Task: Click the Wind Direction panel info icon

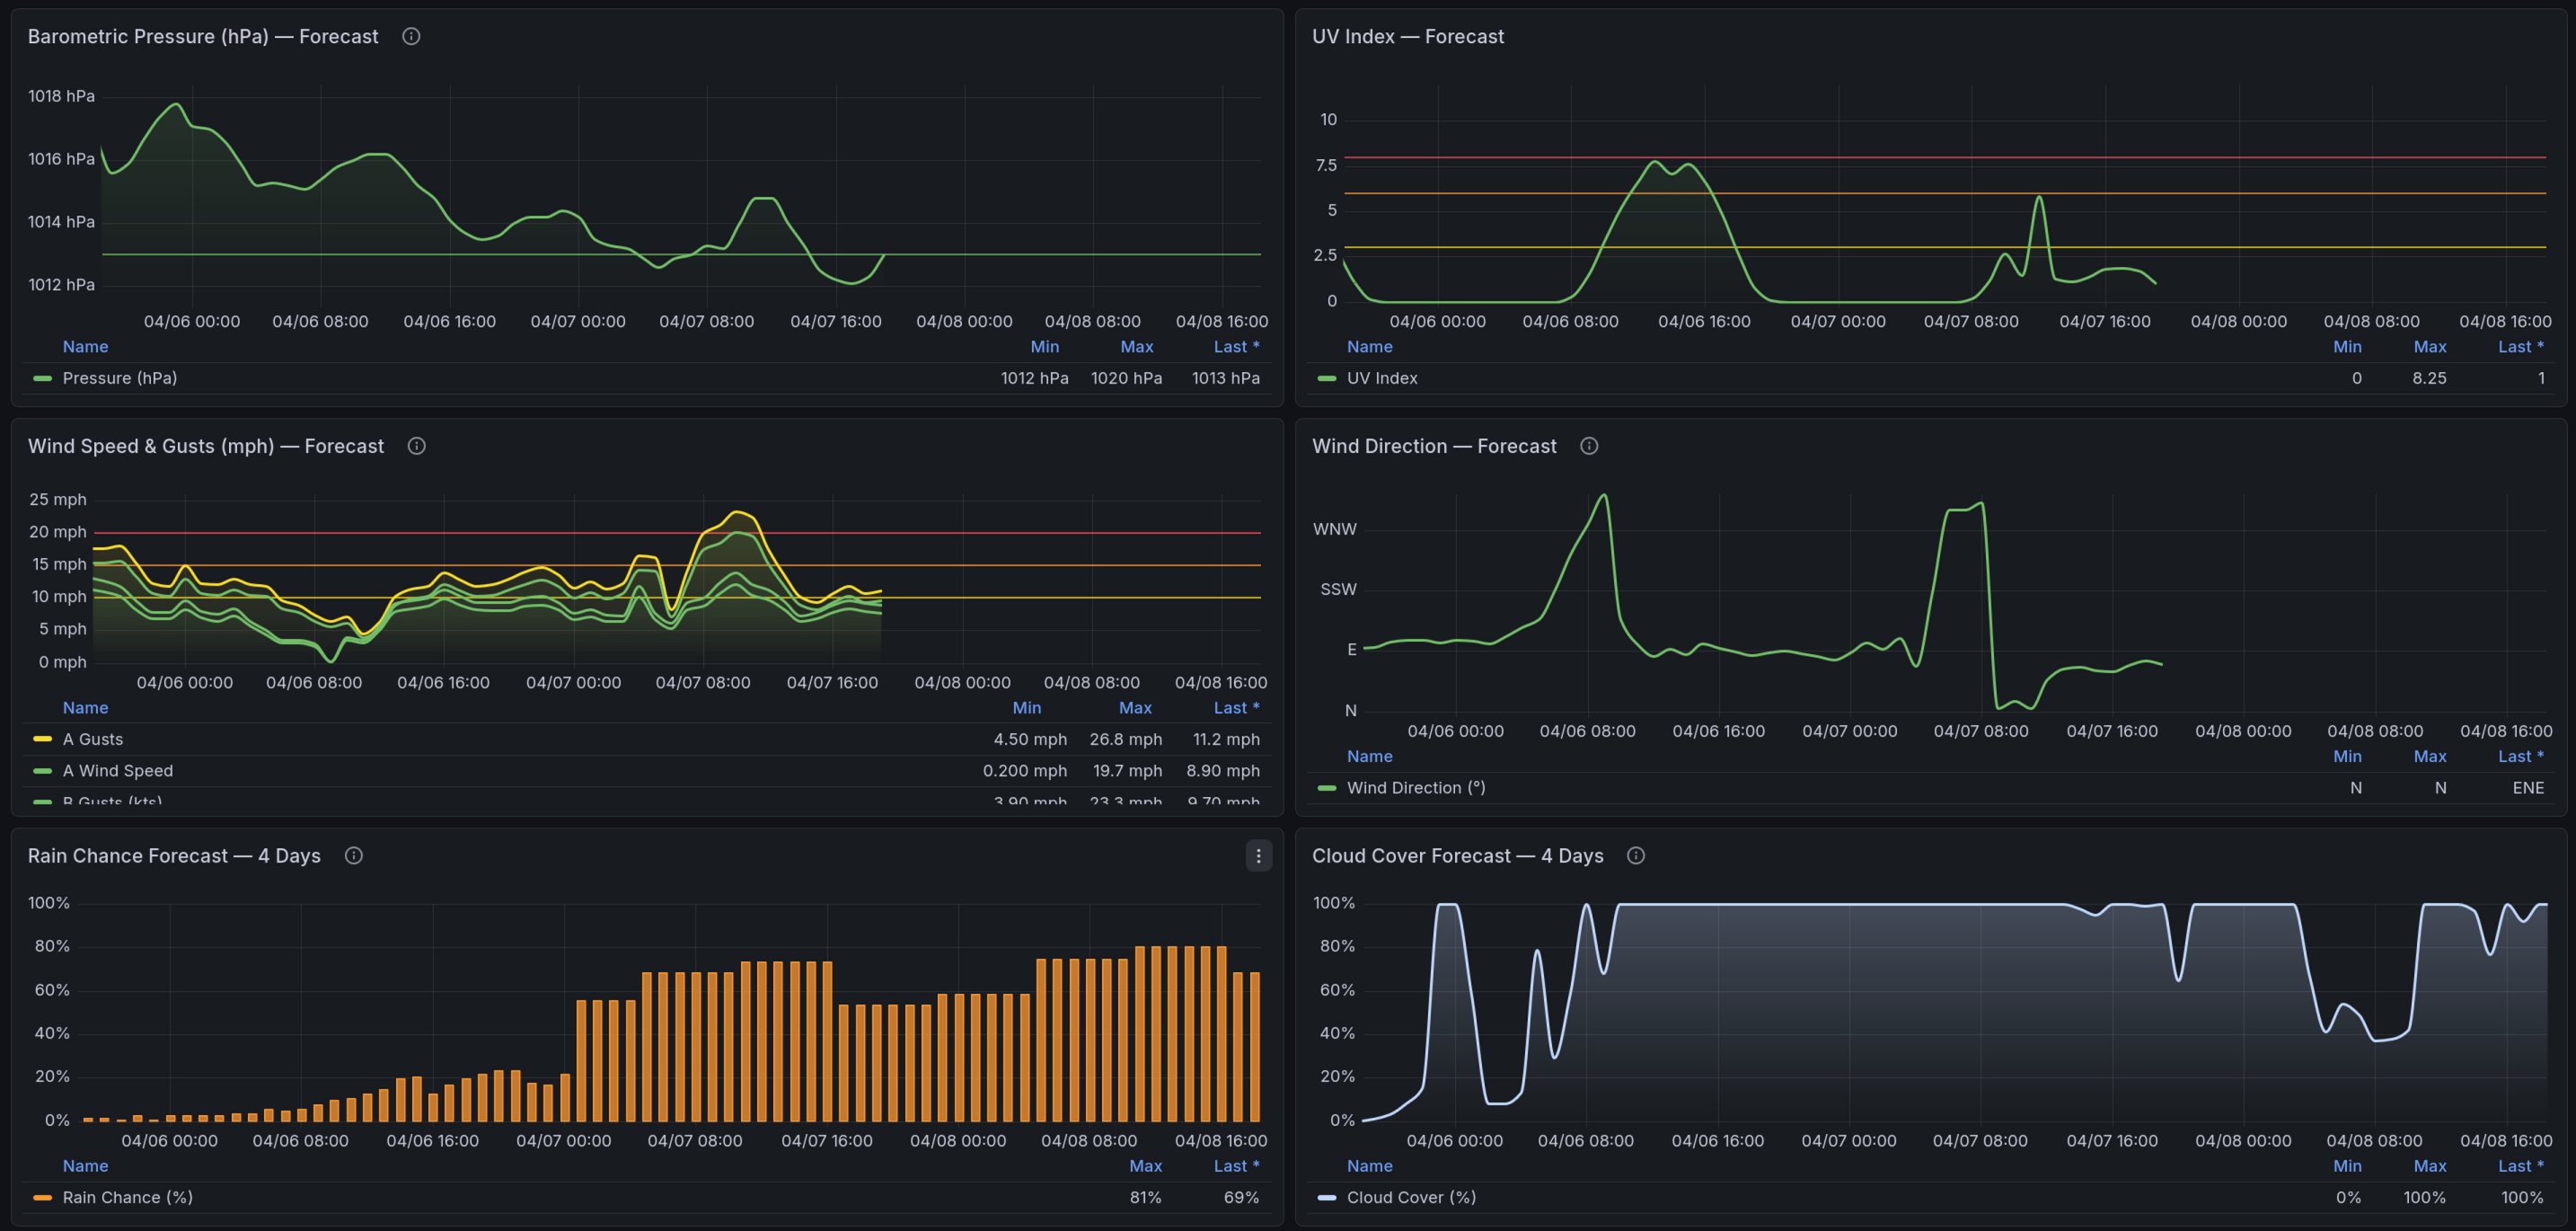Action: [1589, 446]
